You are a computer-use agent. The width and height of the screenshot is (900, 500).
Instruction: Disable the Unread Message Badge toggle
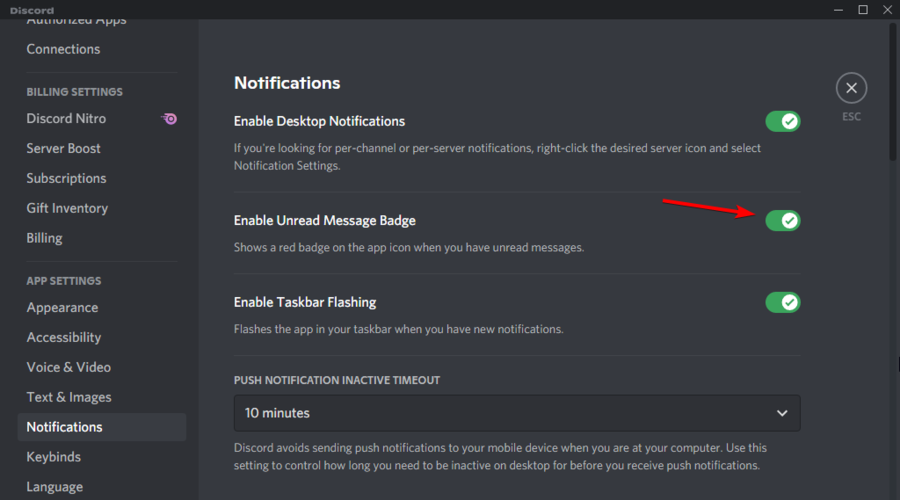coord(782,220)
